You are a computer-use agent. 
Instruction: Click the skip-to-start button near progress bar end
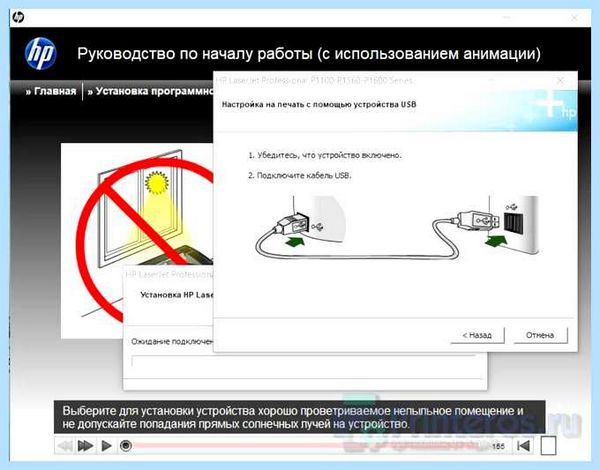click(523, 446)
